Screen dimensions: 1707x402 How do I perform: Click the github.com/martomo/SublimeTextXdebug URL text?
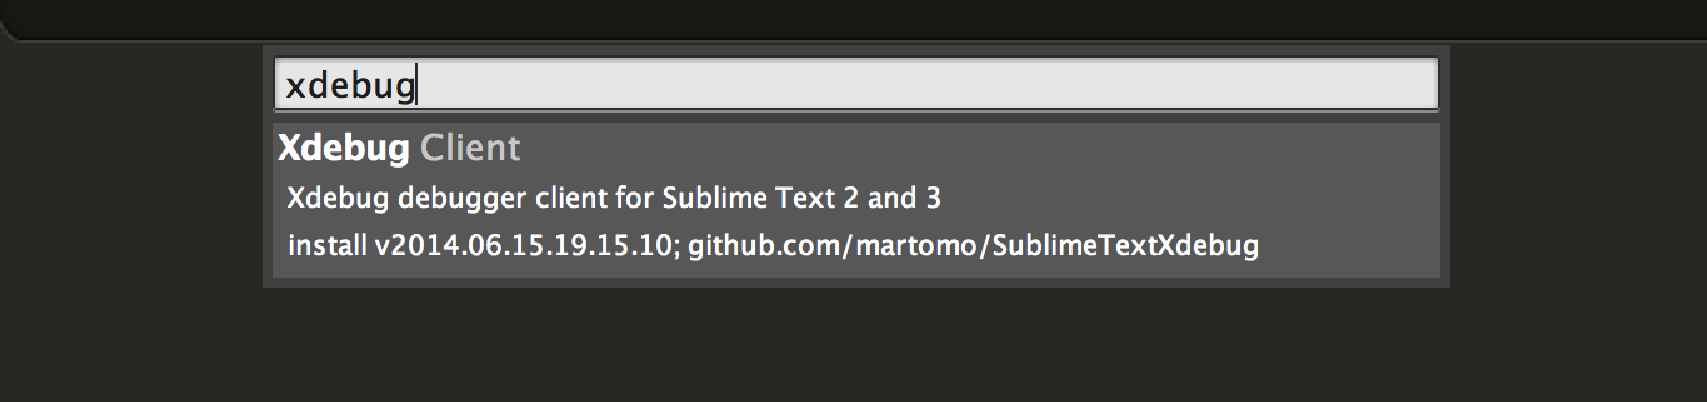[x=973, y=245]
